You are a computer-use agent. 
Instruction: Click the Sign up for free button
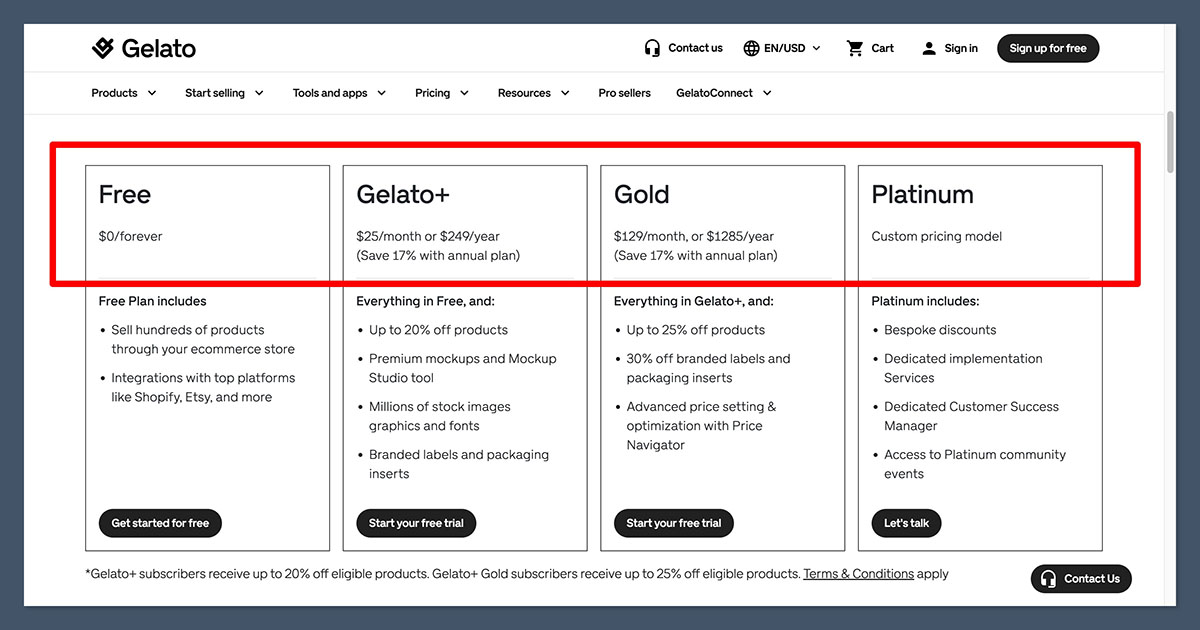pyautogui.click(x=1047, y=47)
